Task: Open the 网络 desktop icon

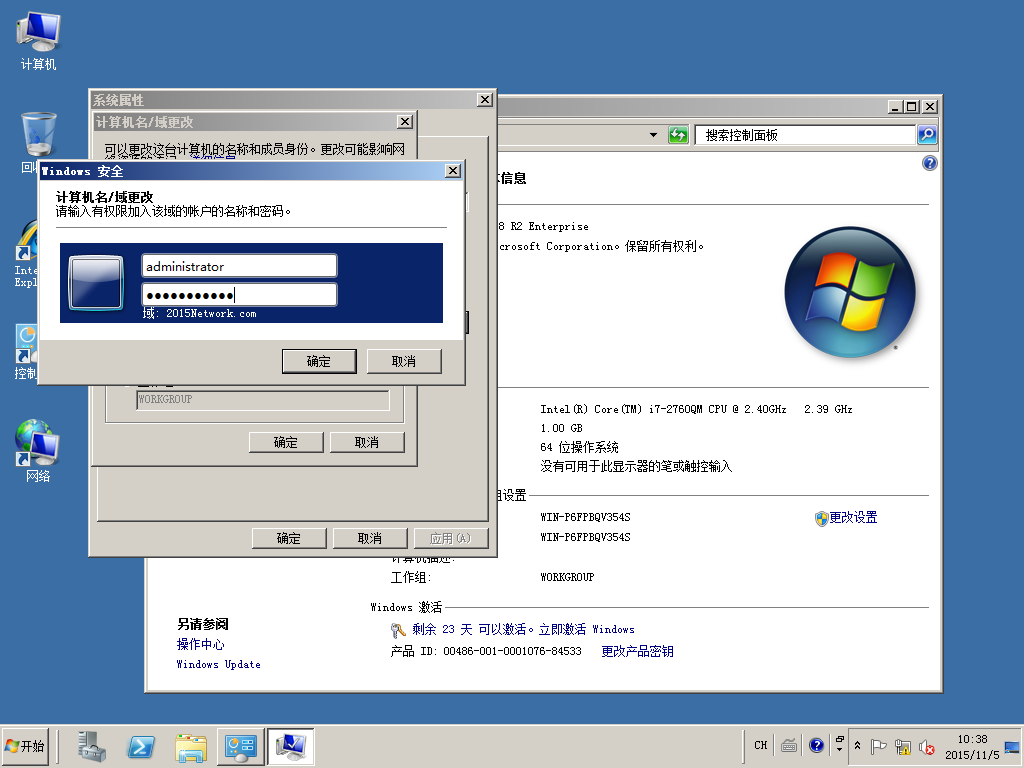Action: pyautogui.click(x=38, y=451)
